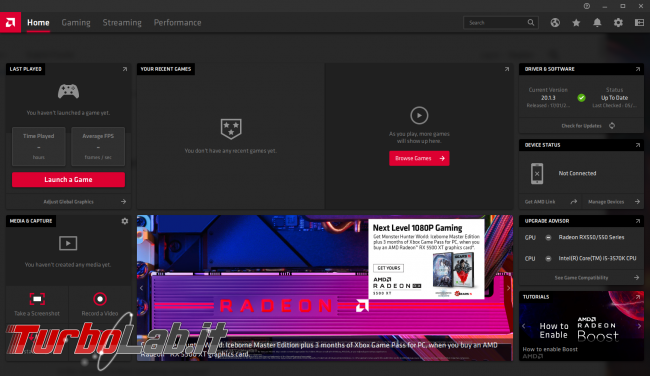
Task: Switch to the Streaming tab
Action: pos(122,23)
